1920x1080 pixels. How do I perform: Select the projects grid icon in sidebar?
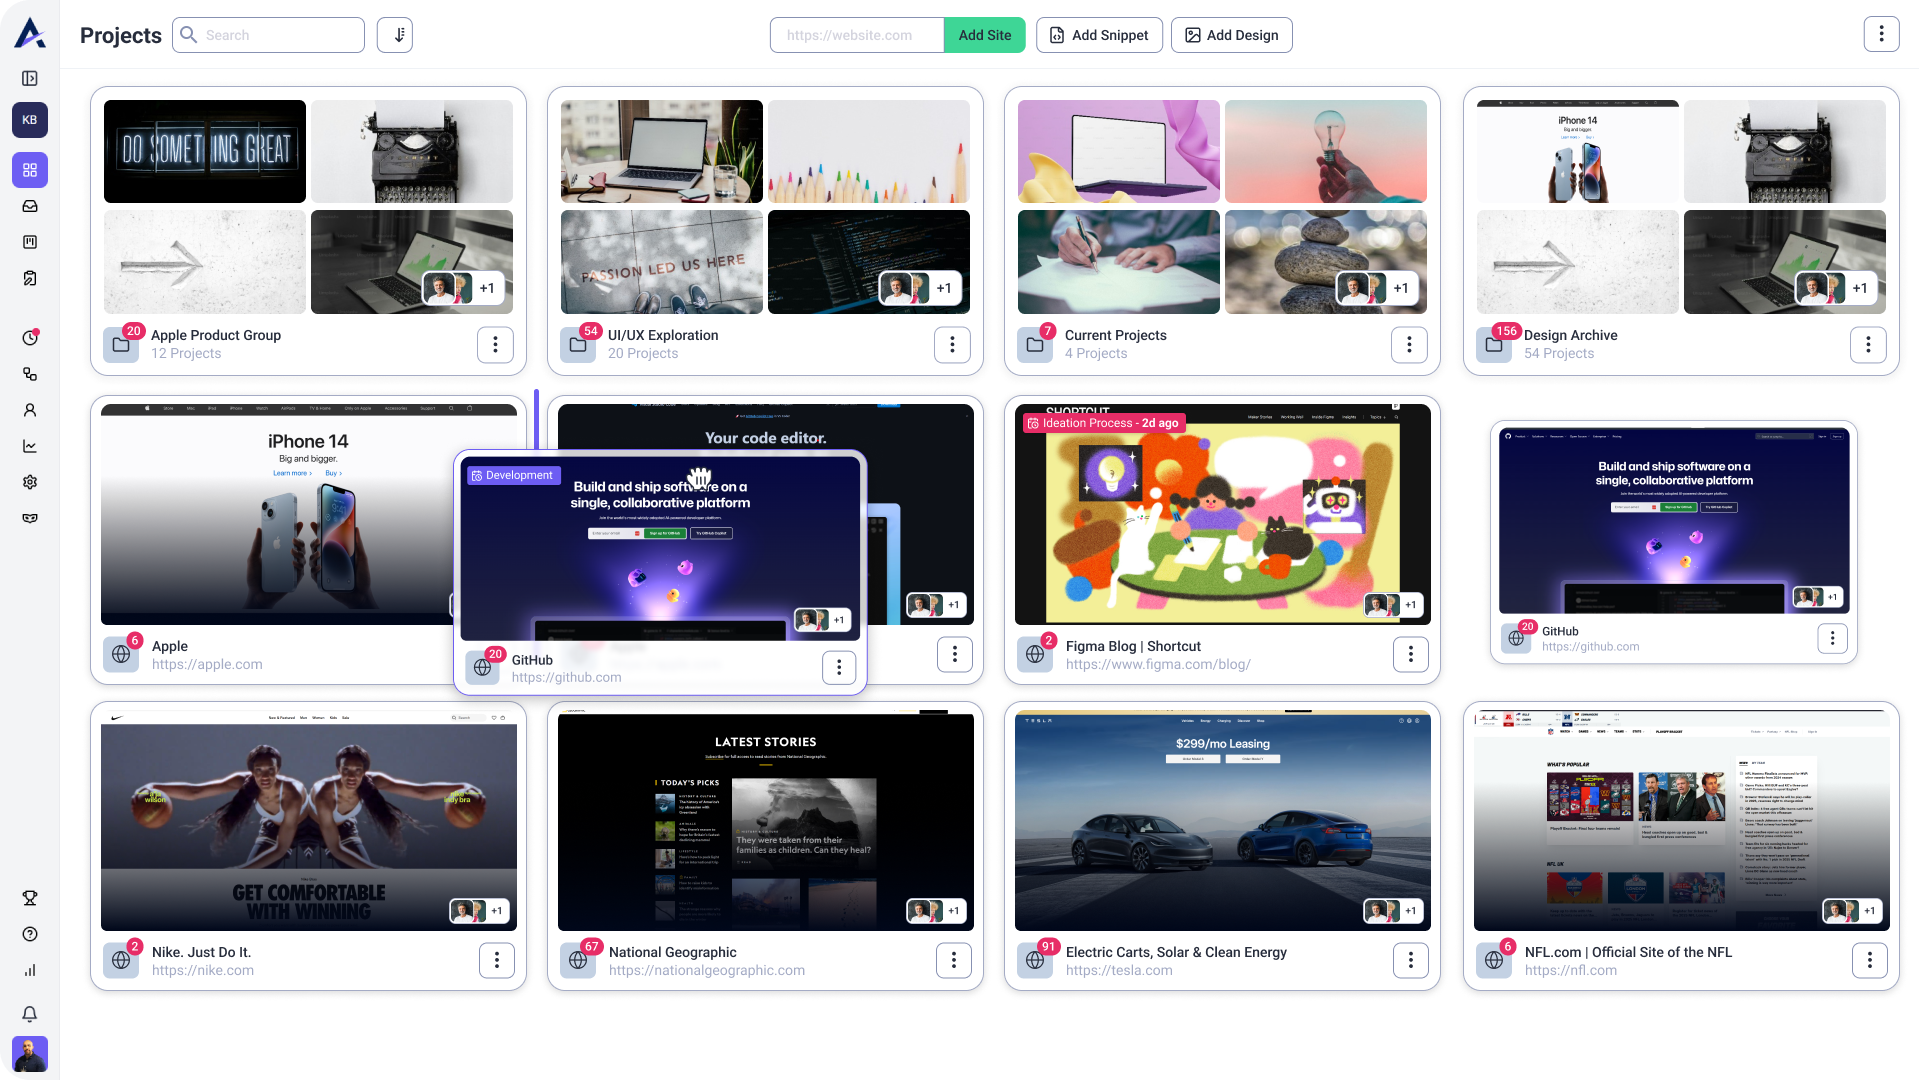coord(30,170)
